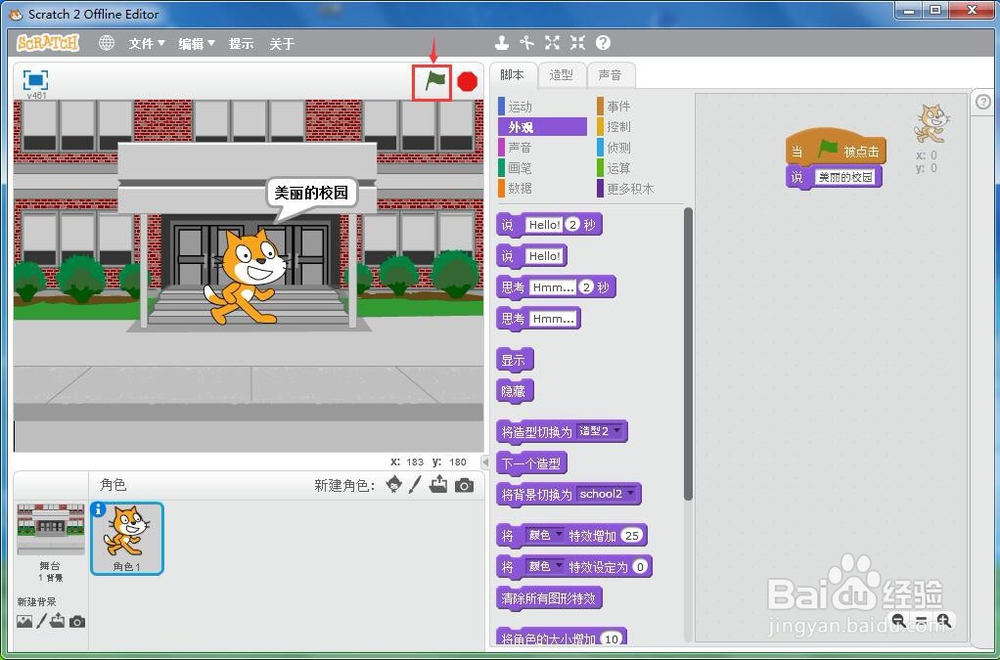Select the 外观 block category

point(542,127)
